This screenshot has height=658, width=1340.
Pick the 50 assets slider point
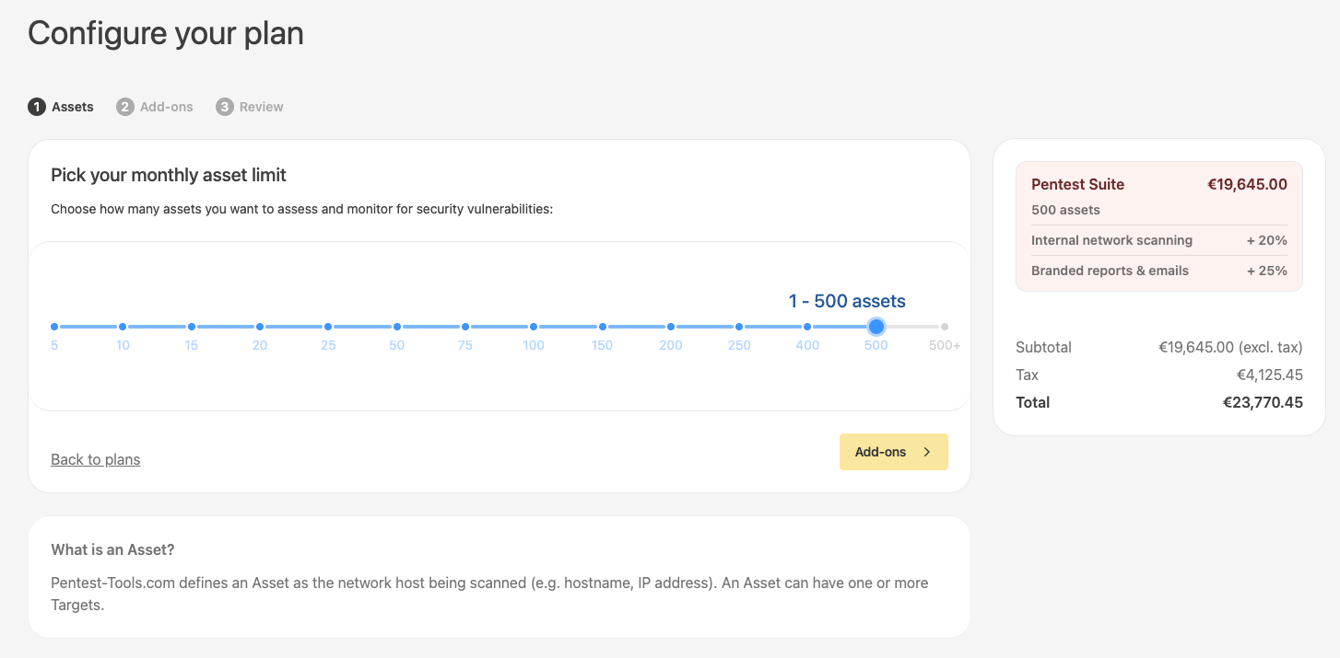point(397,327)
